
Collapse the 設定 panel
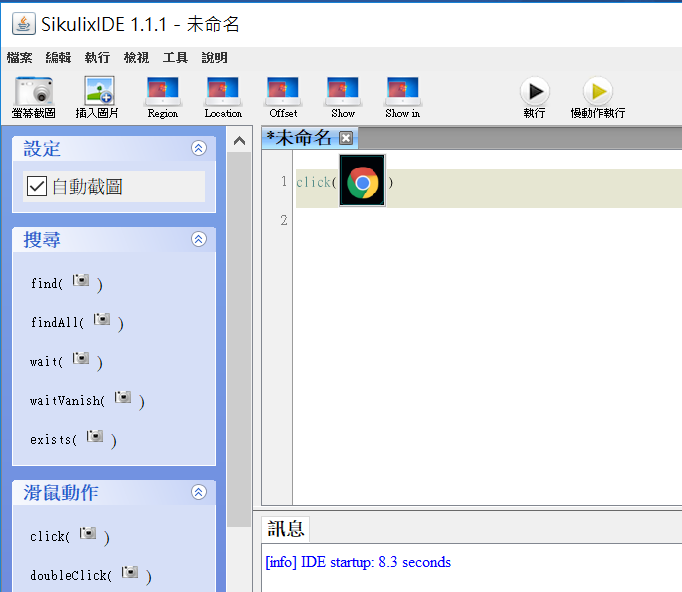pos(199,148)
